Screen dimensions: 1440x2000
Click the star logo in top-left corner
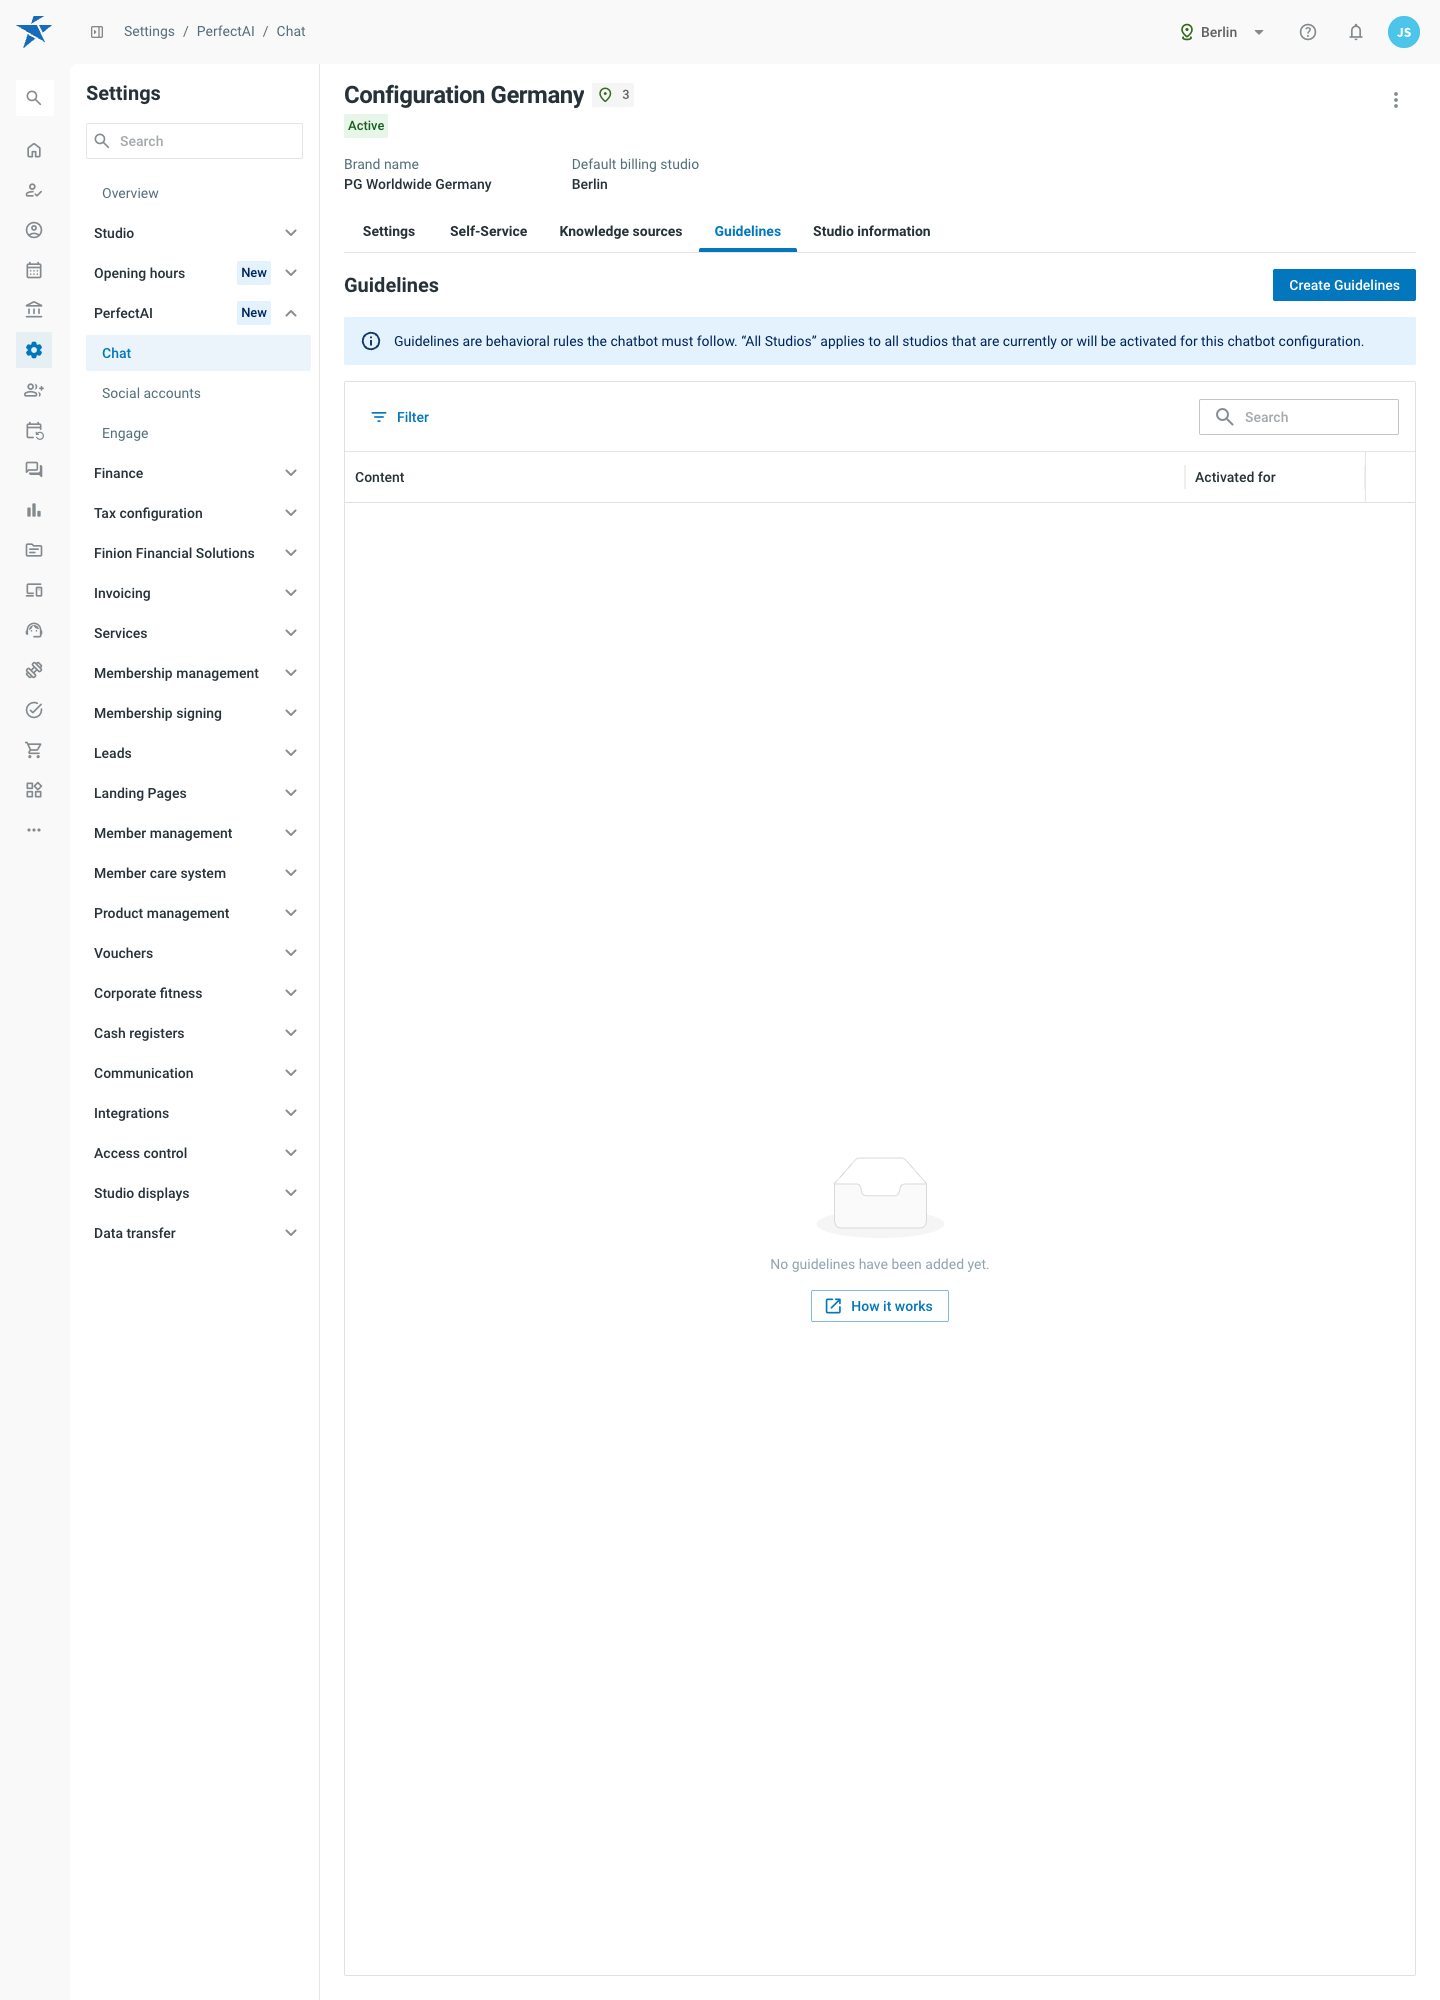click(x=34, y=32)
